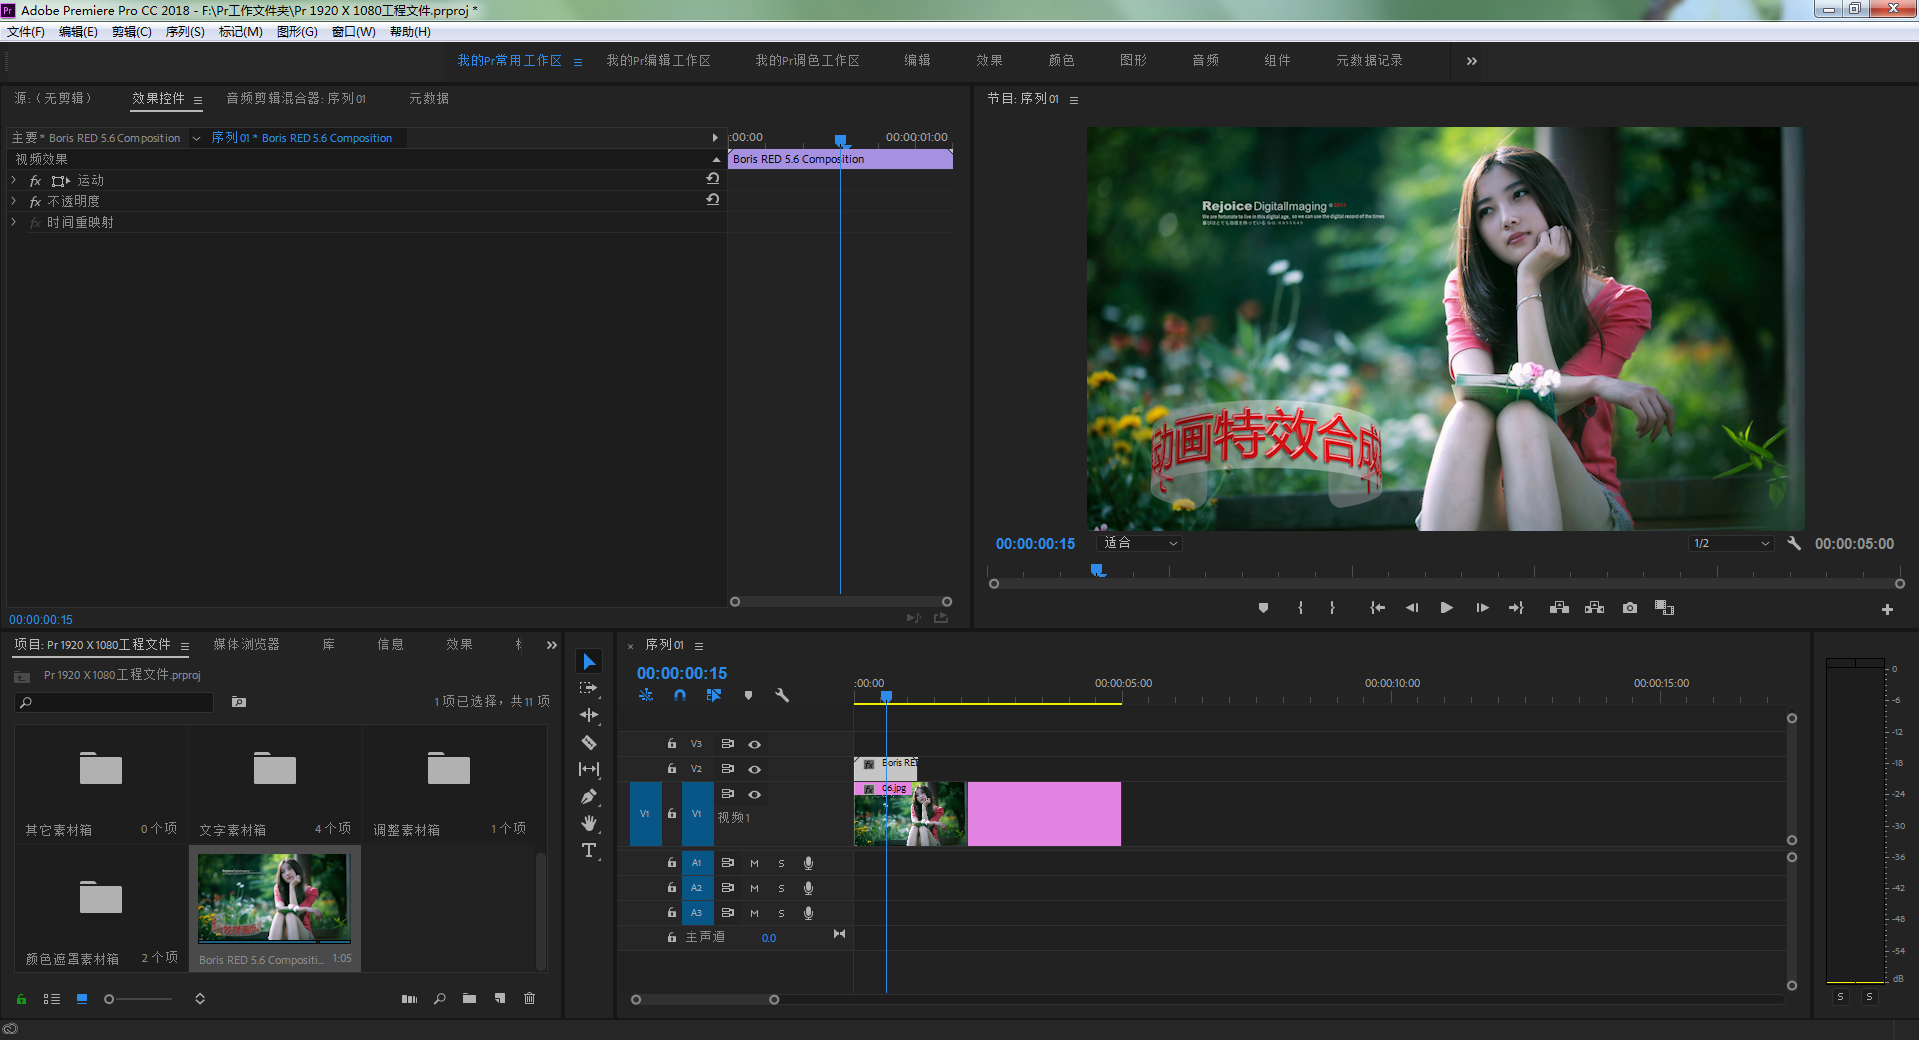Open the 文件(F) menu
Image resolution: width=1919 pixels, height=1040 pixels.
(26, 32)
